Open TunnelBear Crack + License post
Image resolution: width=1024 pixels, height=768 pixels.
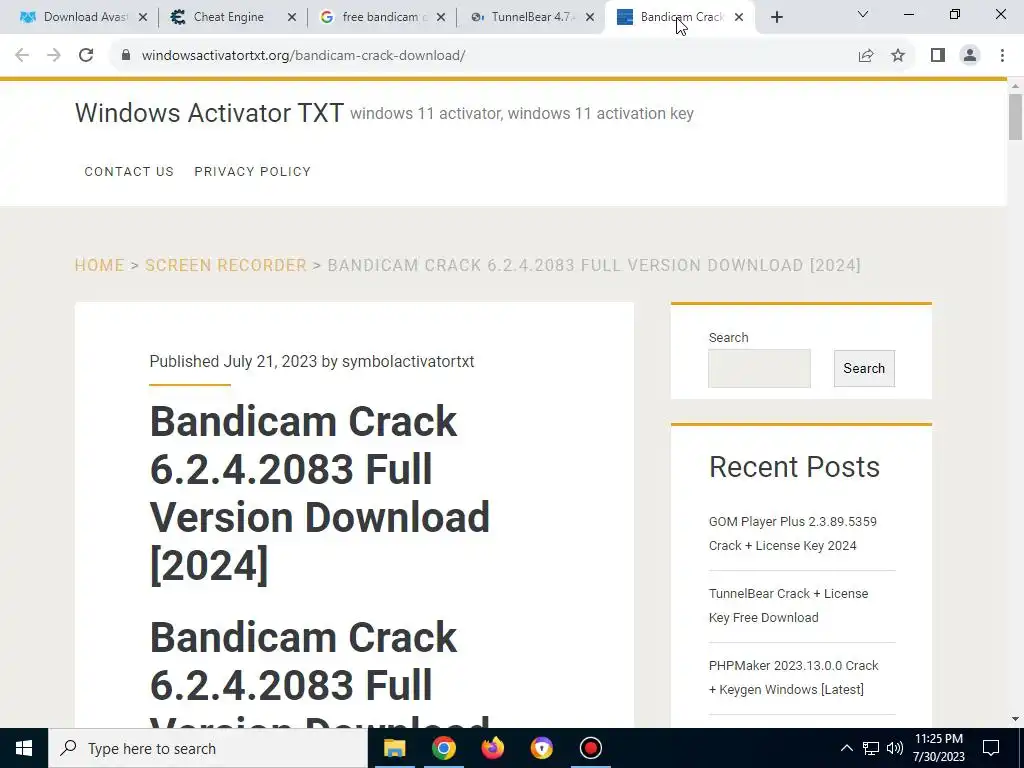pyautogui.click(x=788, y=605)
